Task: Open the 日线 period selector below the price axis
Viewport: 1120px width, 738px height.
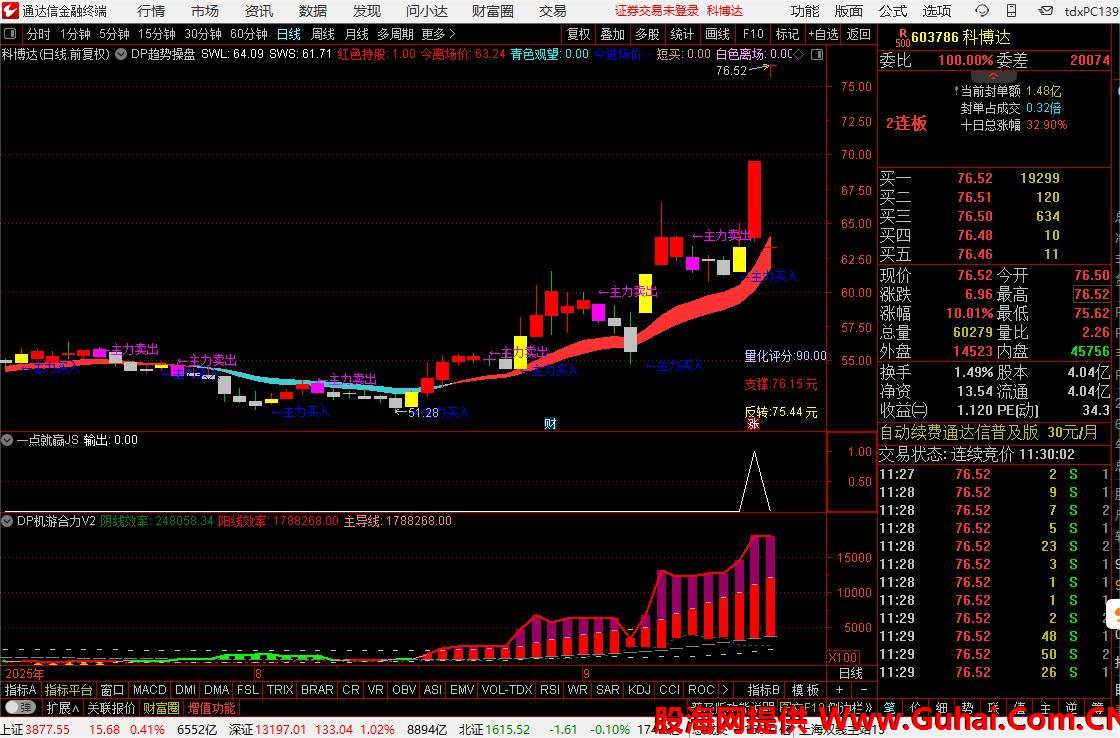Action: [850, 674]
